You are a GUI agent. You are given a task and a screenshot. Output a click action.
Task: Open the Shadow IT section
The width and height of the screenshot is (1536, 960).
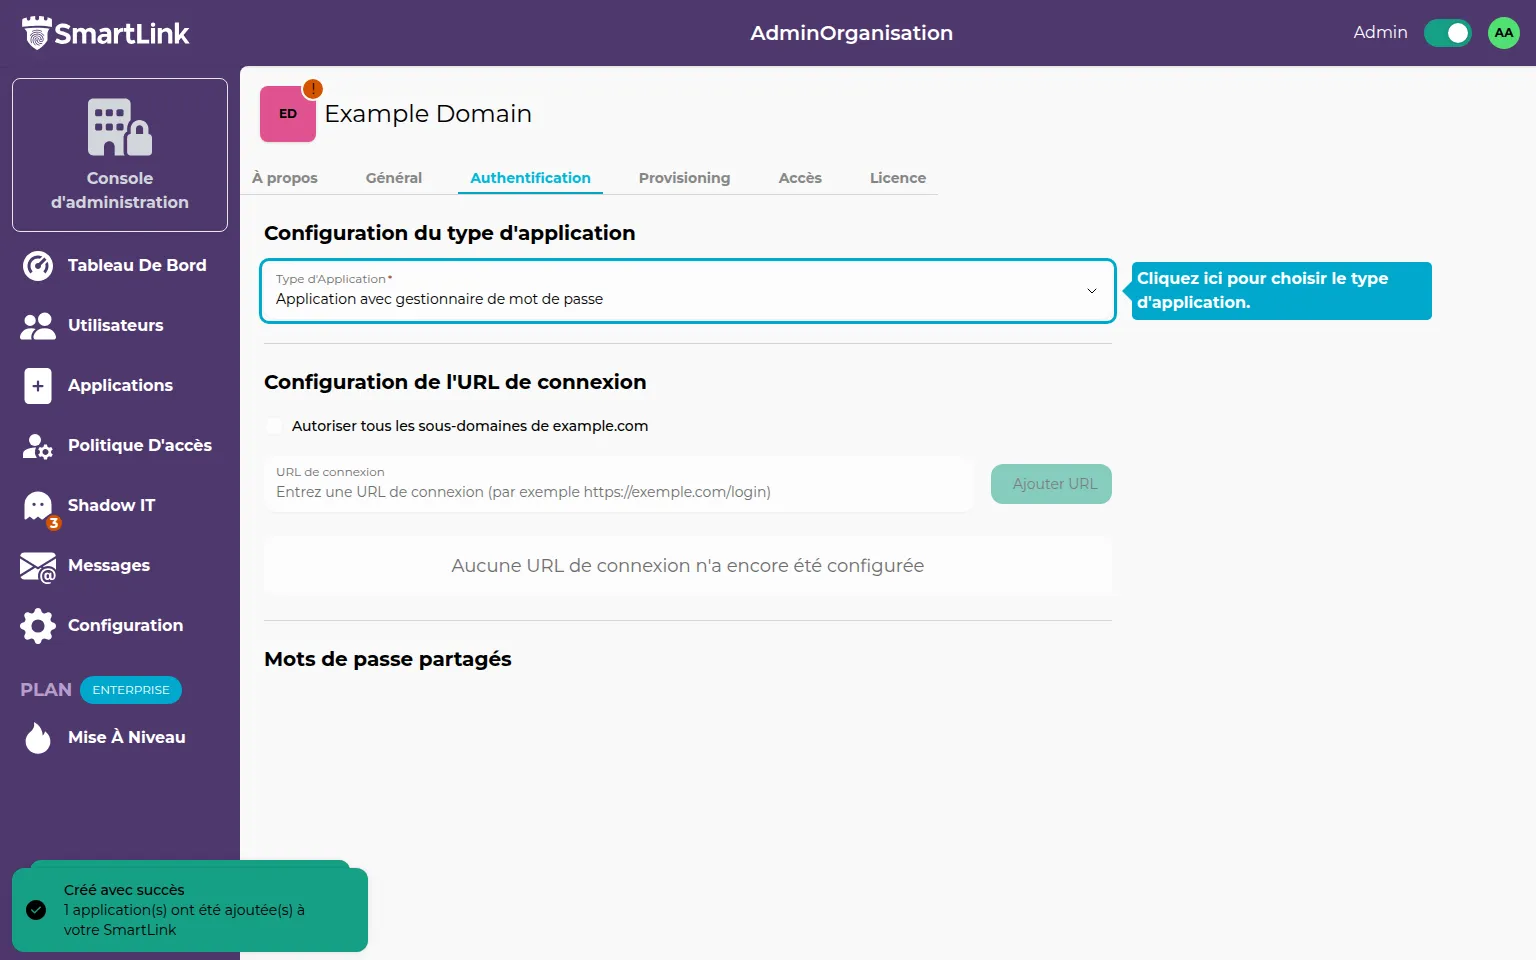[x=112, y=505]
